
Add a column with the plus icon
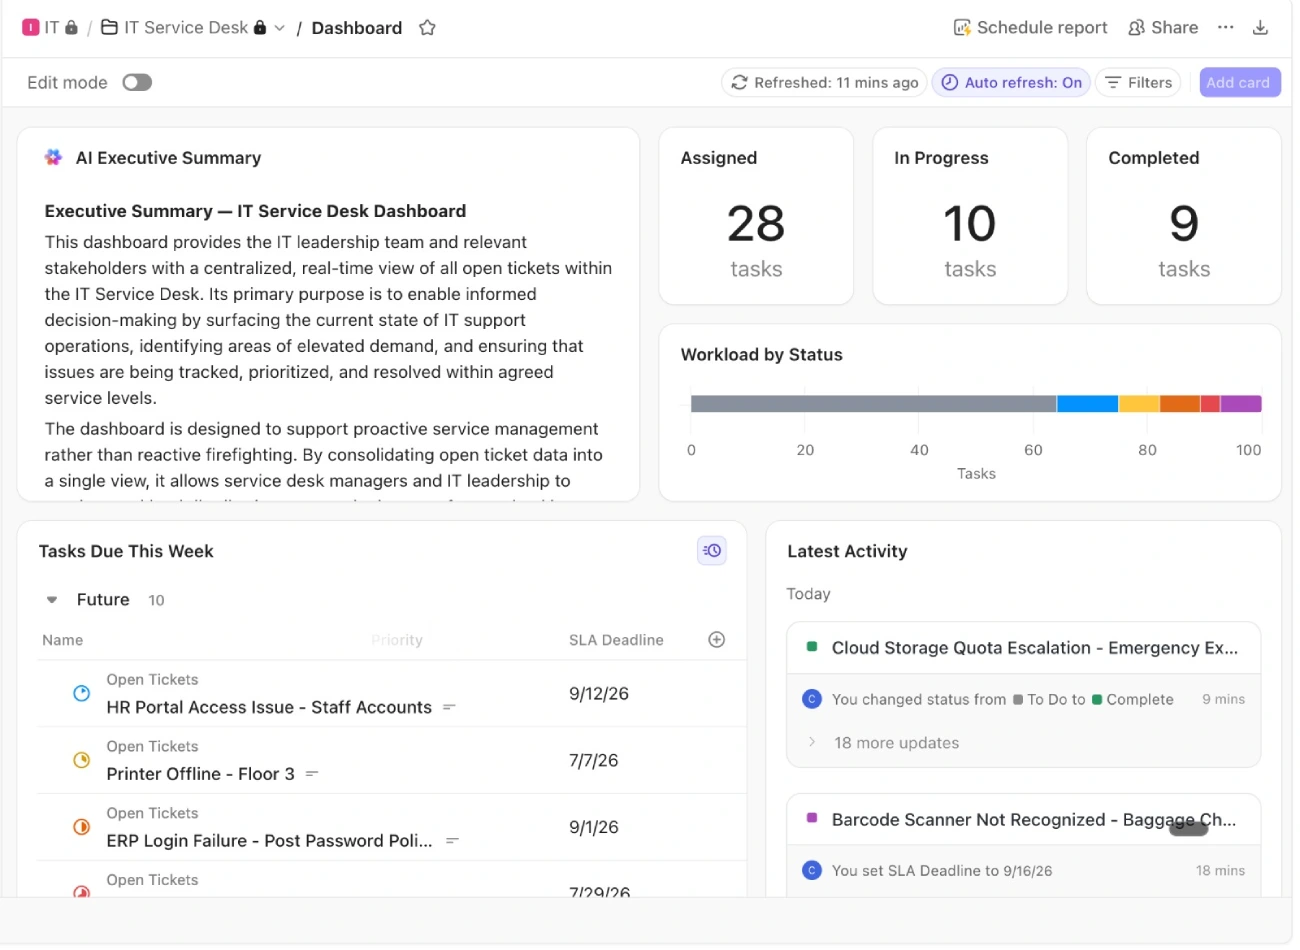pos(717,640)
